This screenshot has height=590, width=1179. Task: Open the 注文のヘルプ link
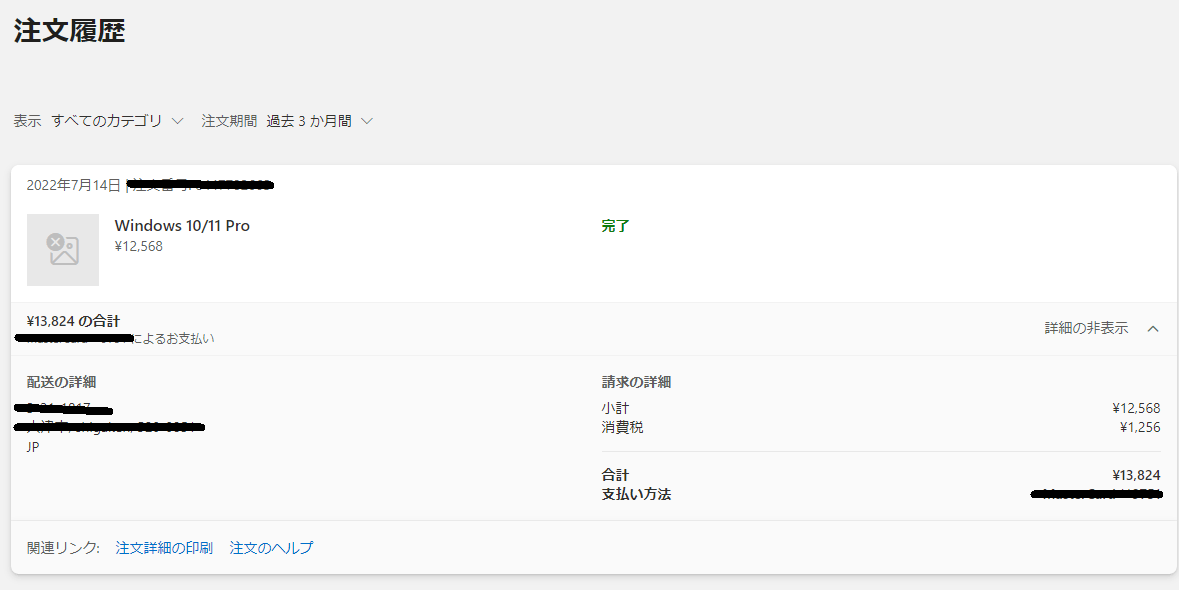271,548
